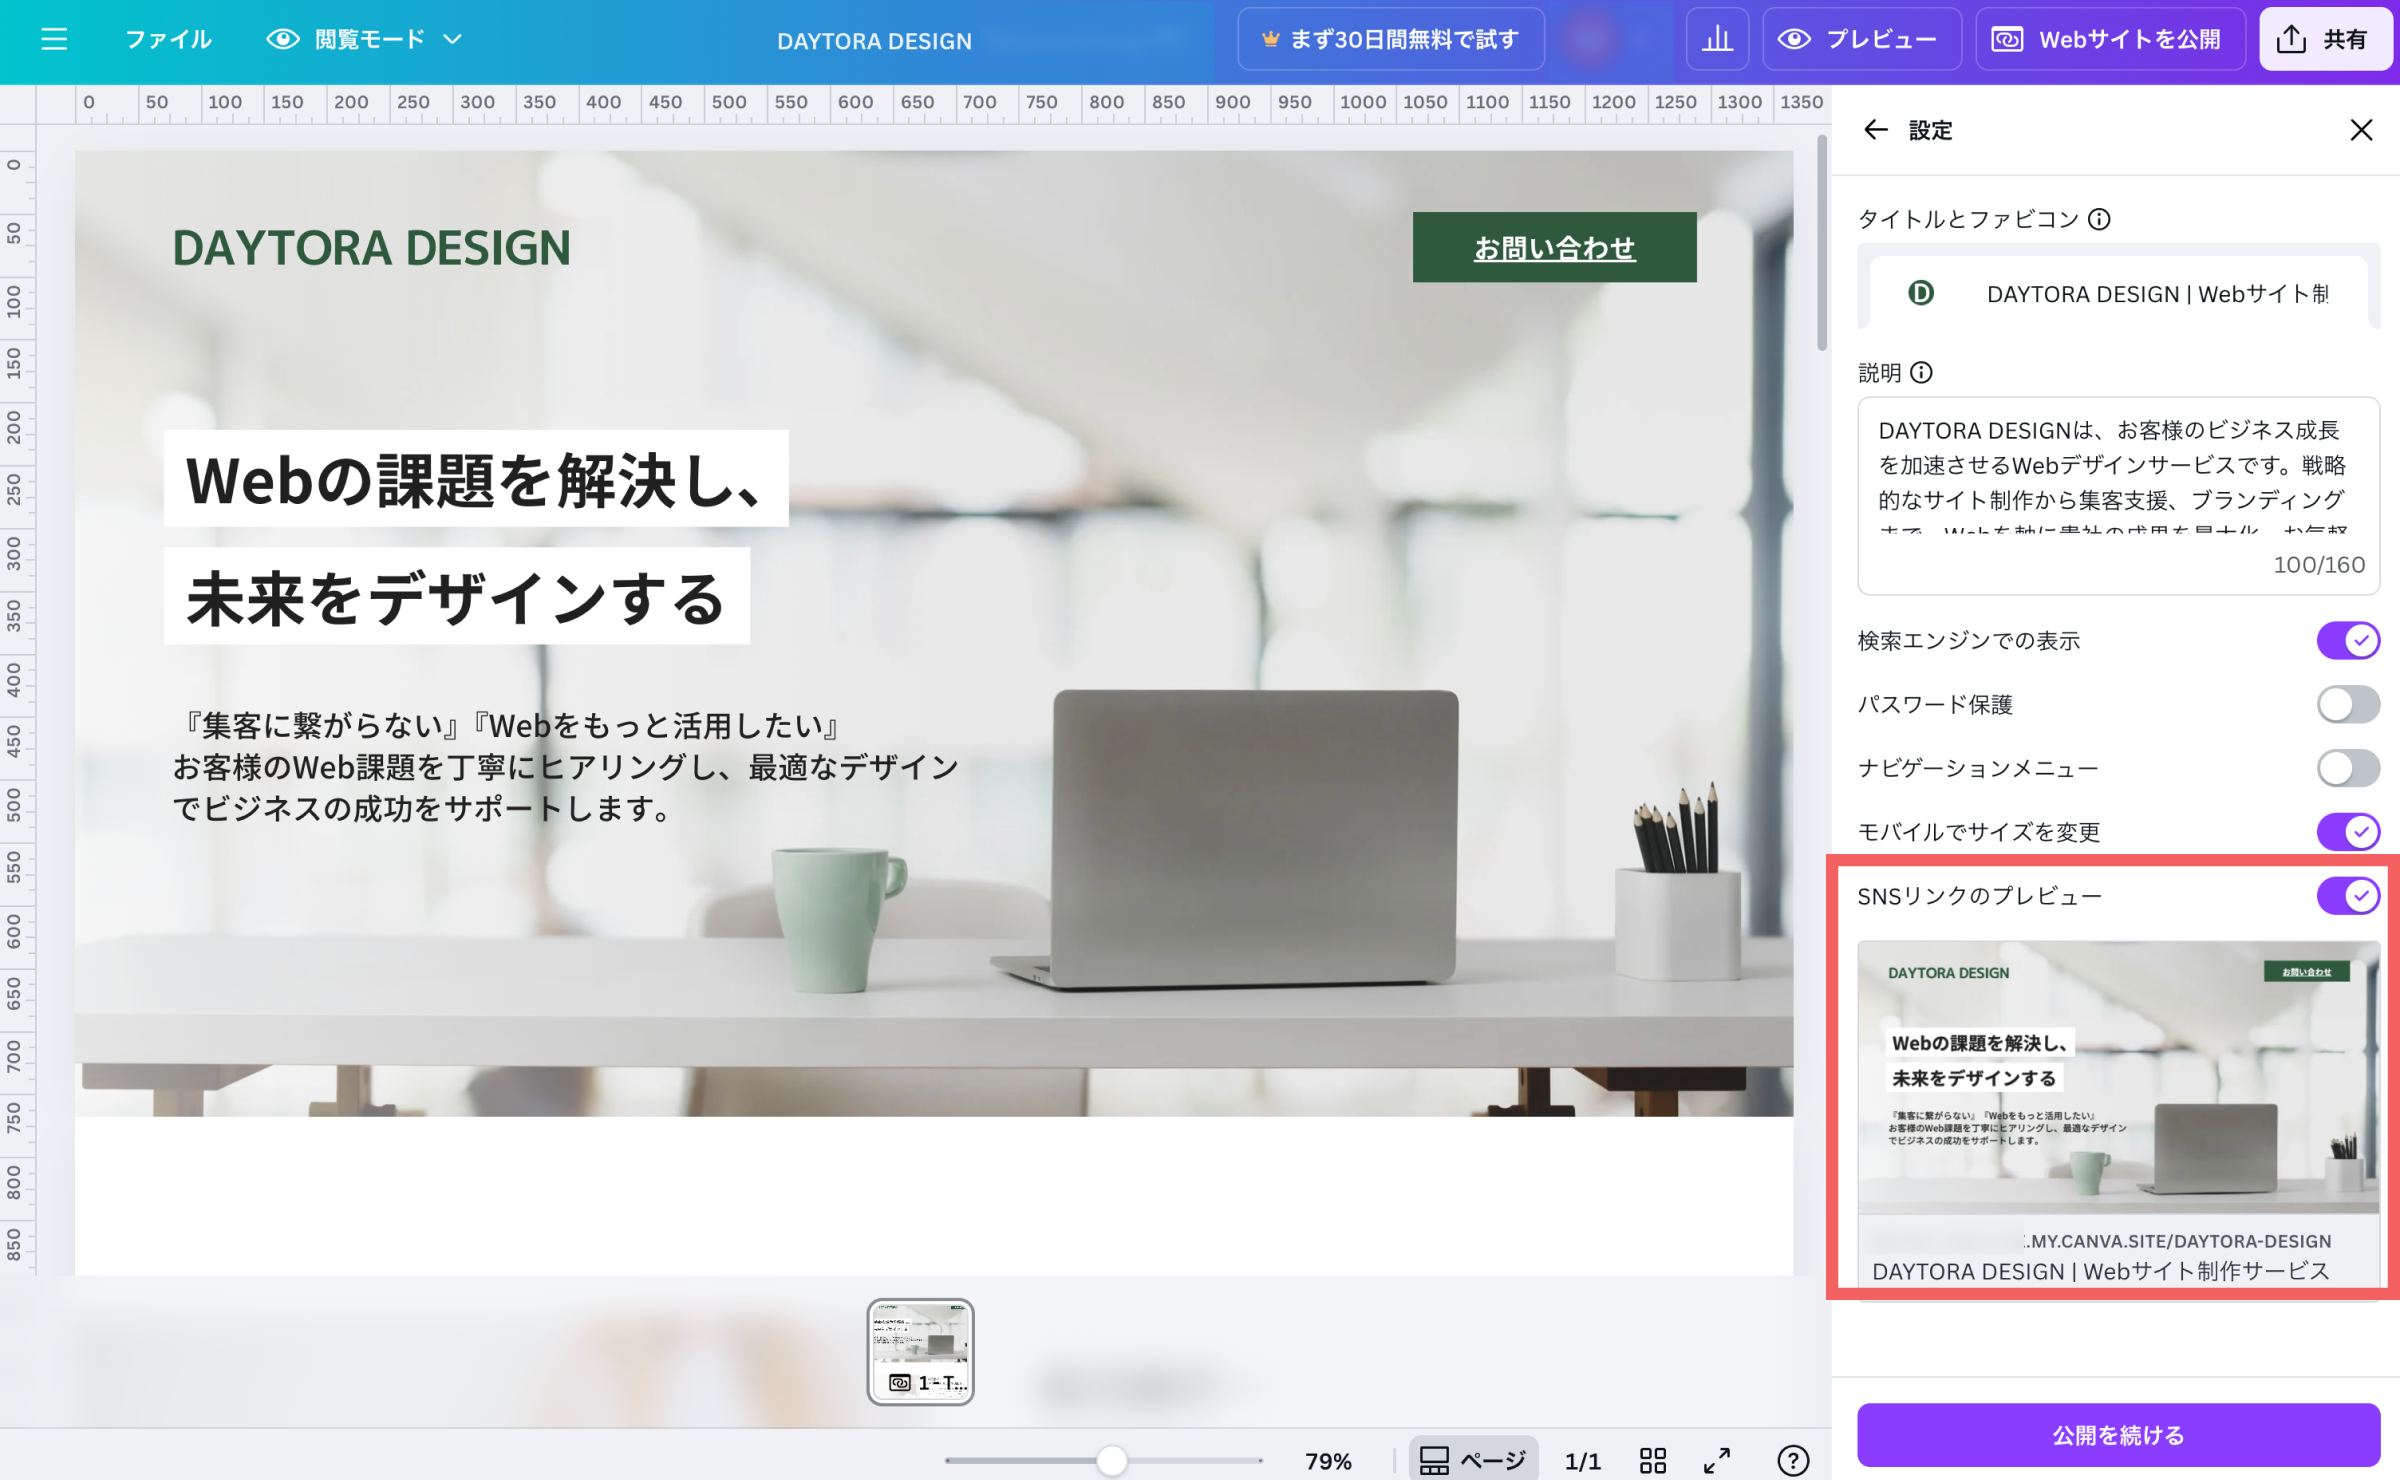
Task: Click the DAYTORA DESIGN document title
Action: tap(874, 41)
